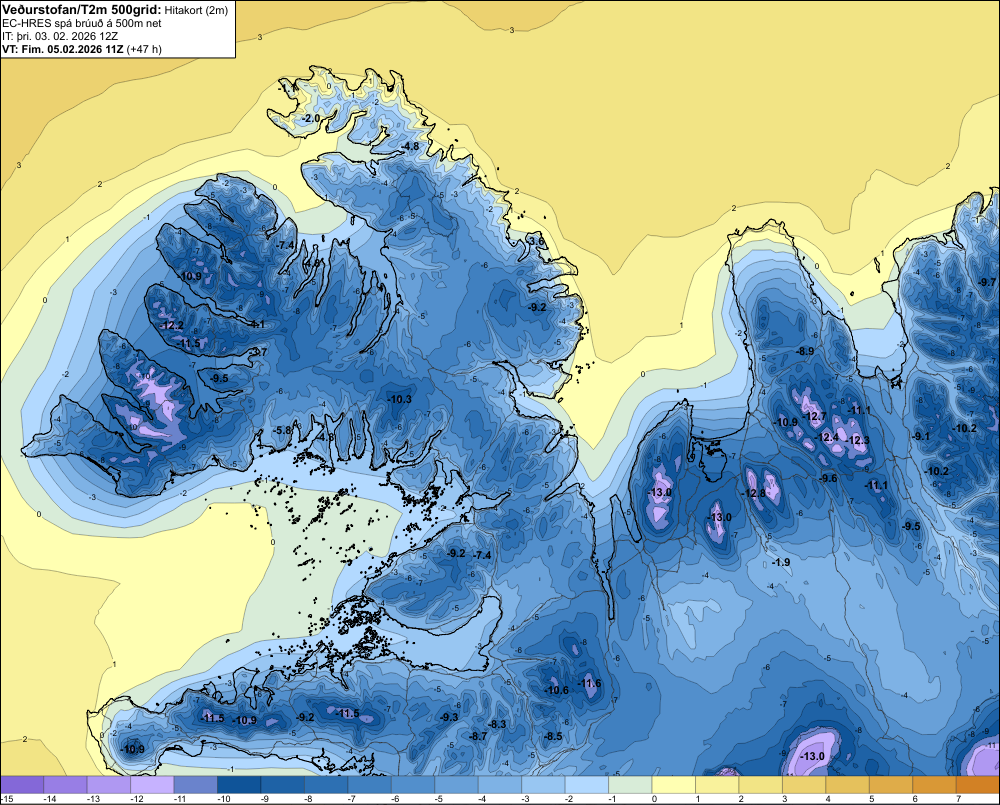Click the legend swatch between -1 and 0
Image resolution: width=1000 pixels, height=805 pixels.
(630, 785)
